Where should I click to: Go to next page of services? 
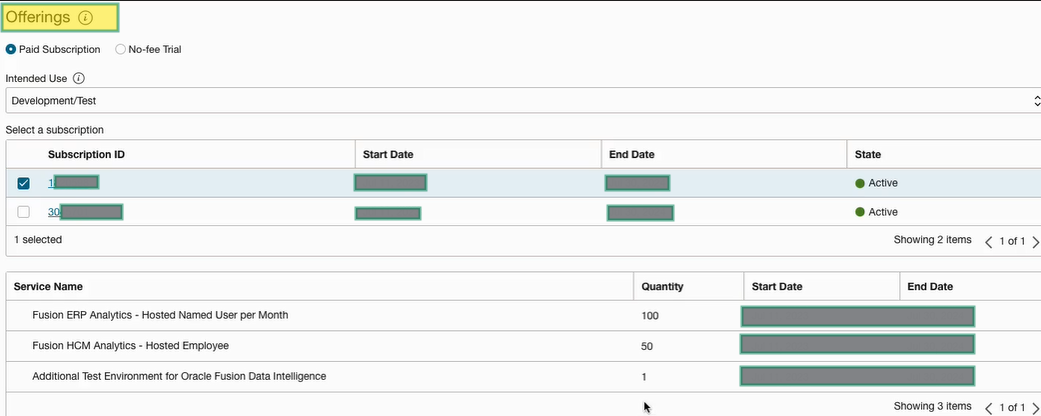(1035, 407)
